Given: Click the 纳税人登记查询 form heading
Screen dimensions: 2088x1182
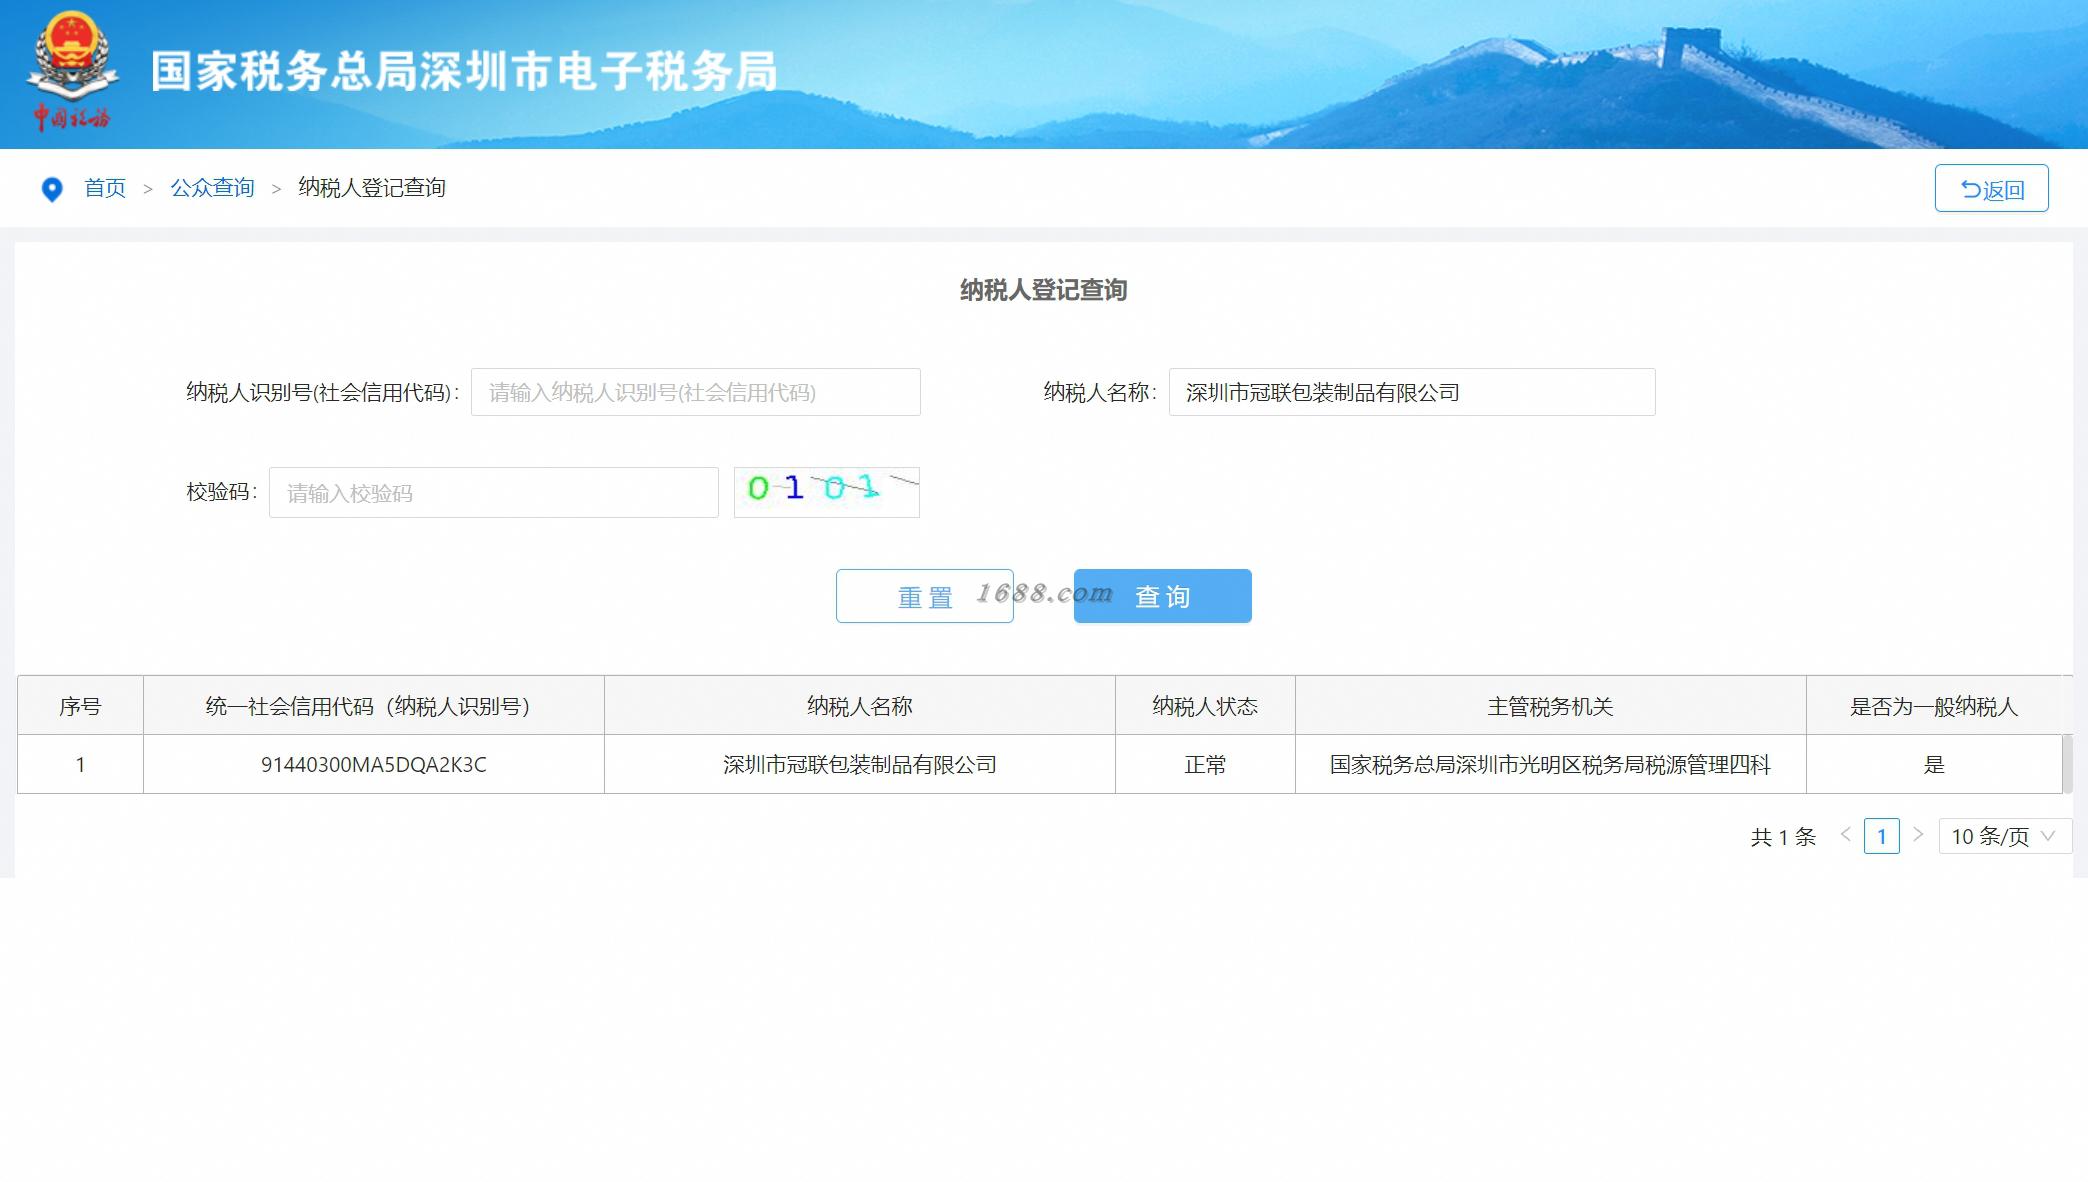Looking at the screenshot, I should click(1043, 290).
